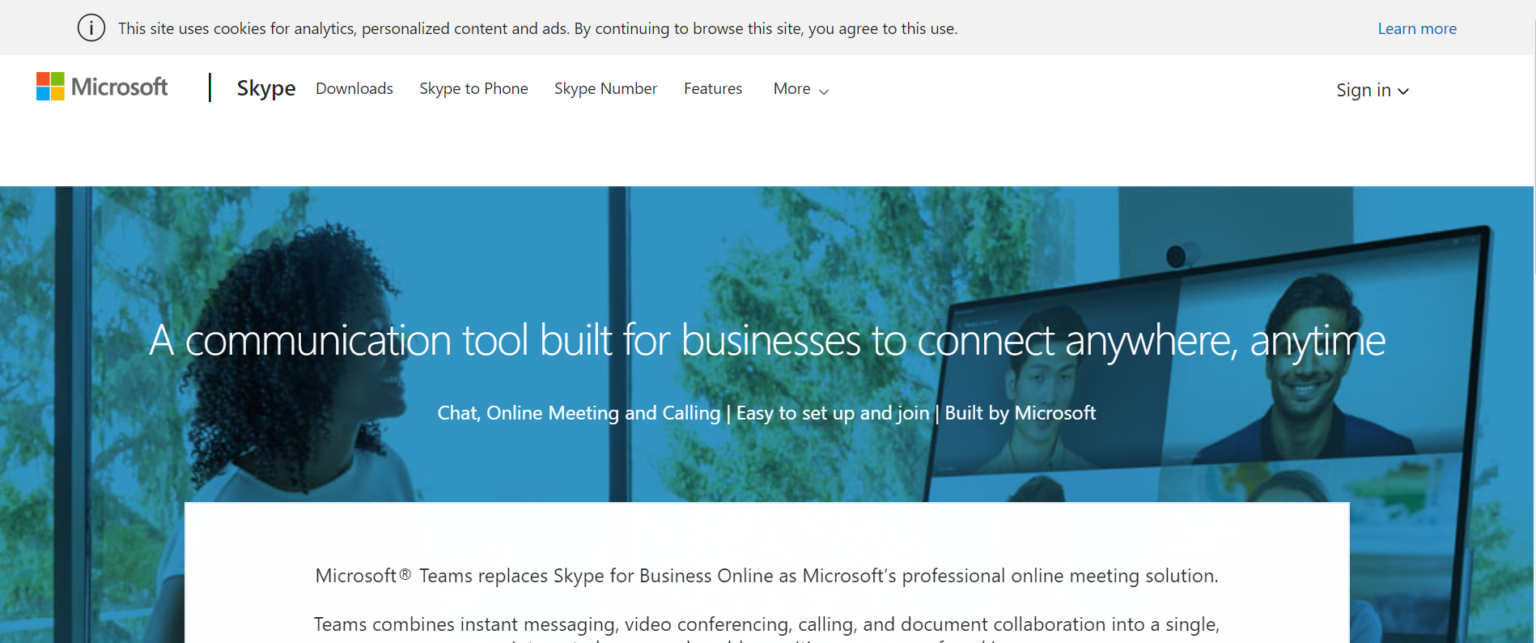Click the headline 'A communication tool built for businesses'
This screenshot has height=643, width=1536.
(767, 341)
